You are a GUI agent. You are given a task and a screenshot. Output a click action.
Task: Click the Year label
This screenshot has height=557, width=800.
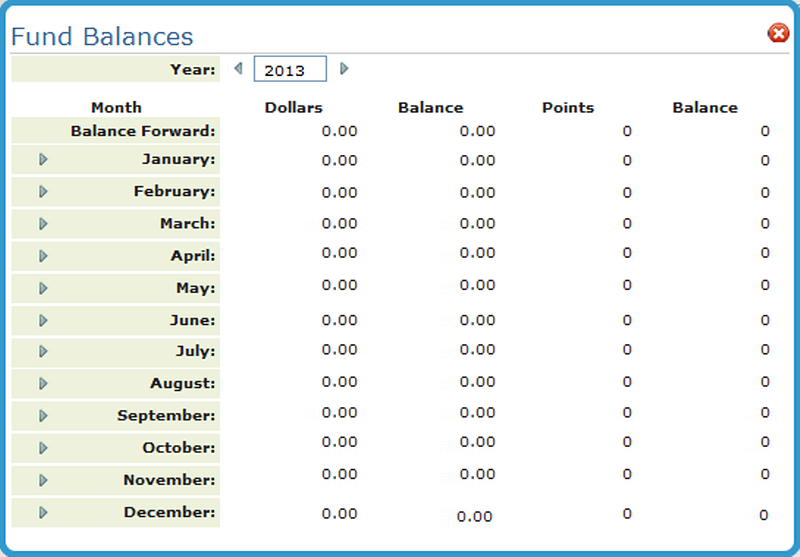click(x=193, y=69)
